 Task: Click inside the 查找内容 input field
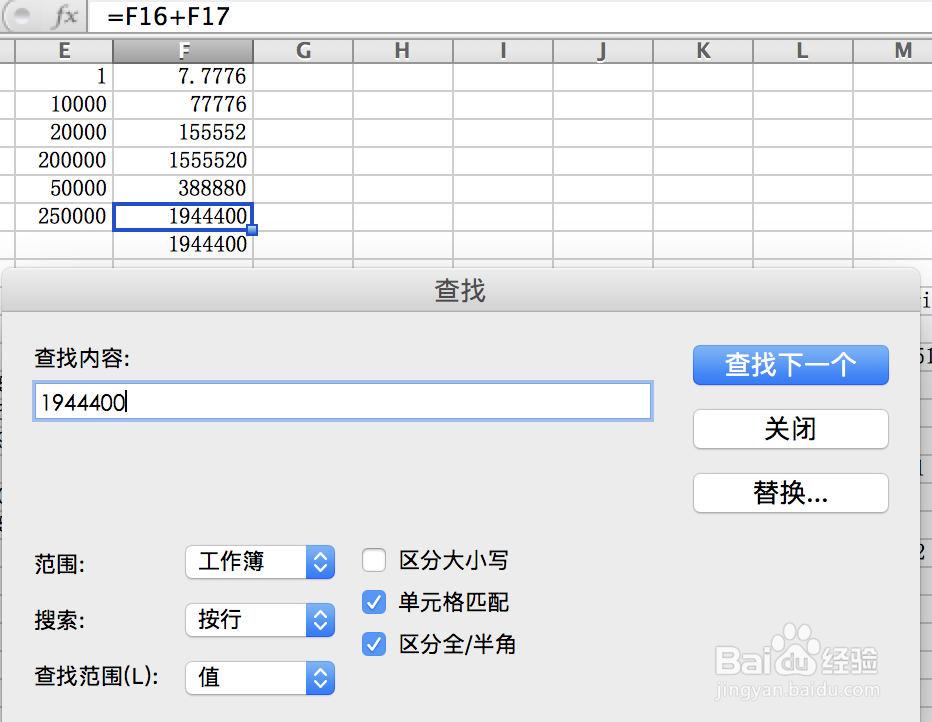pos(343,400)
